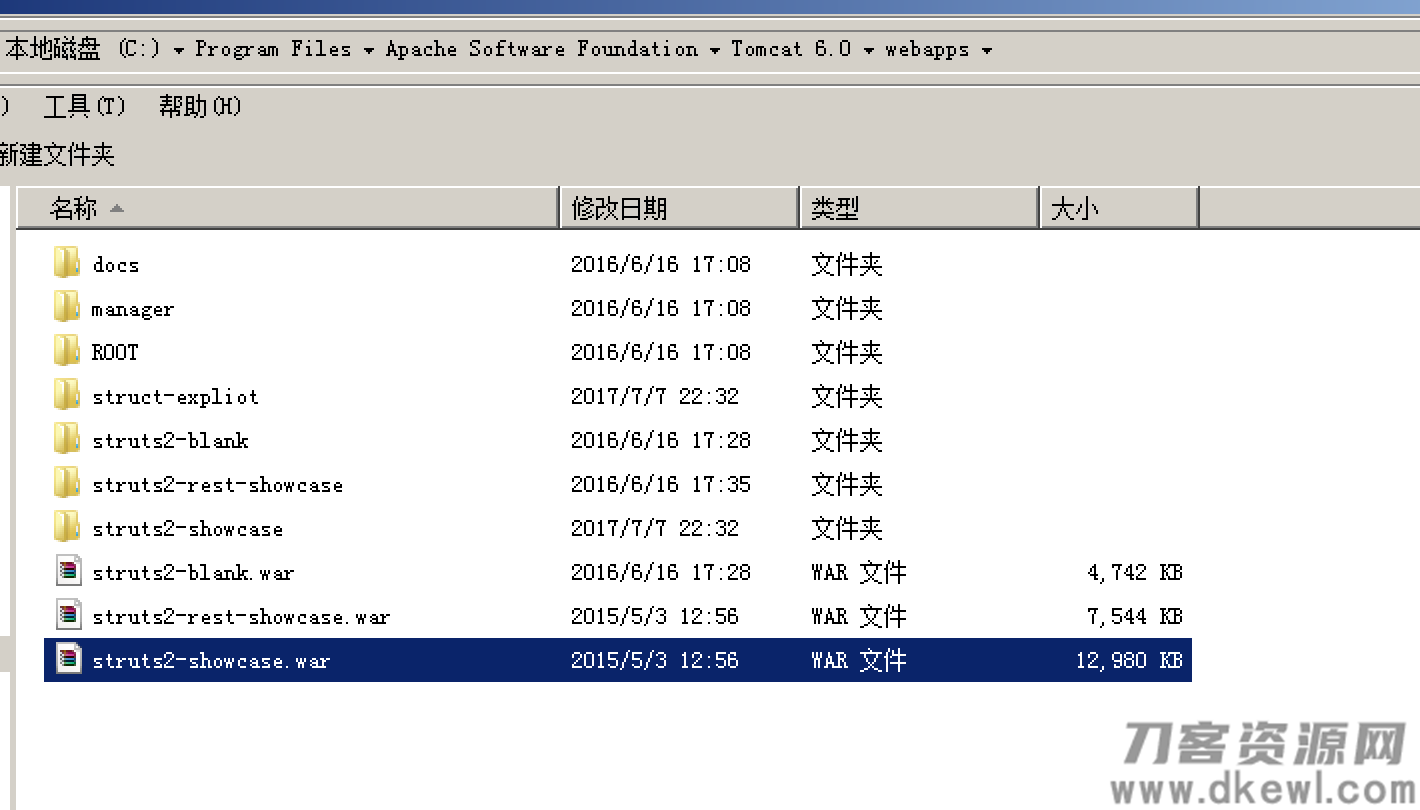1420x810 pixels.
Task: Click the struct-expliot folder icon
Action: click(67, 395)
